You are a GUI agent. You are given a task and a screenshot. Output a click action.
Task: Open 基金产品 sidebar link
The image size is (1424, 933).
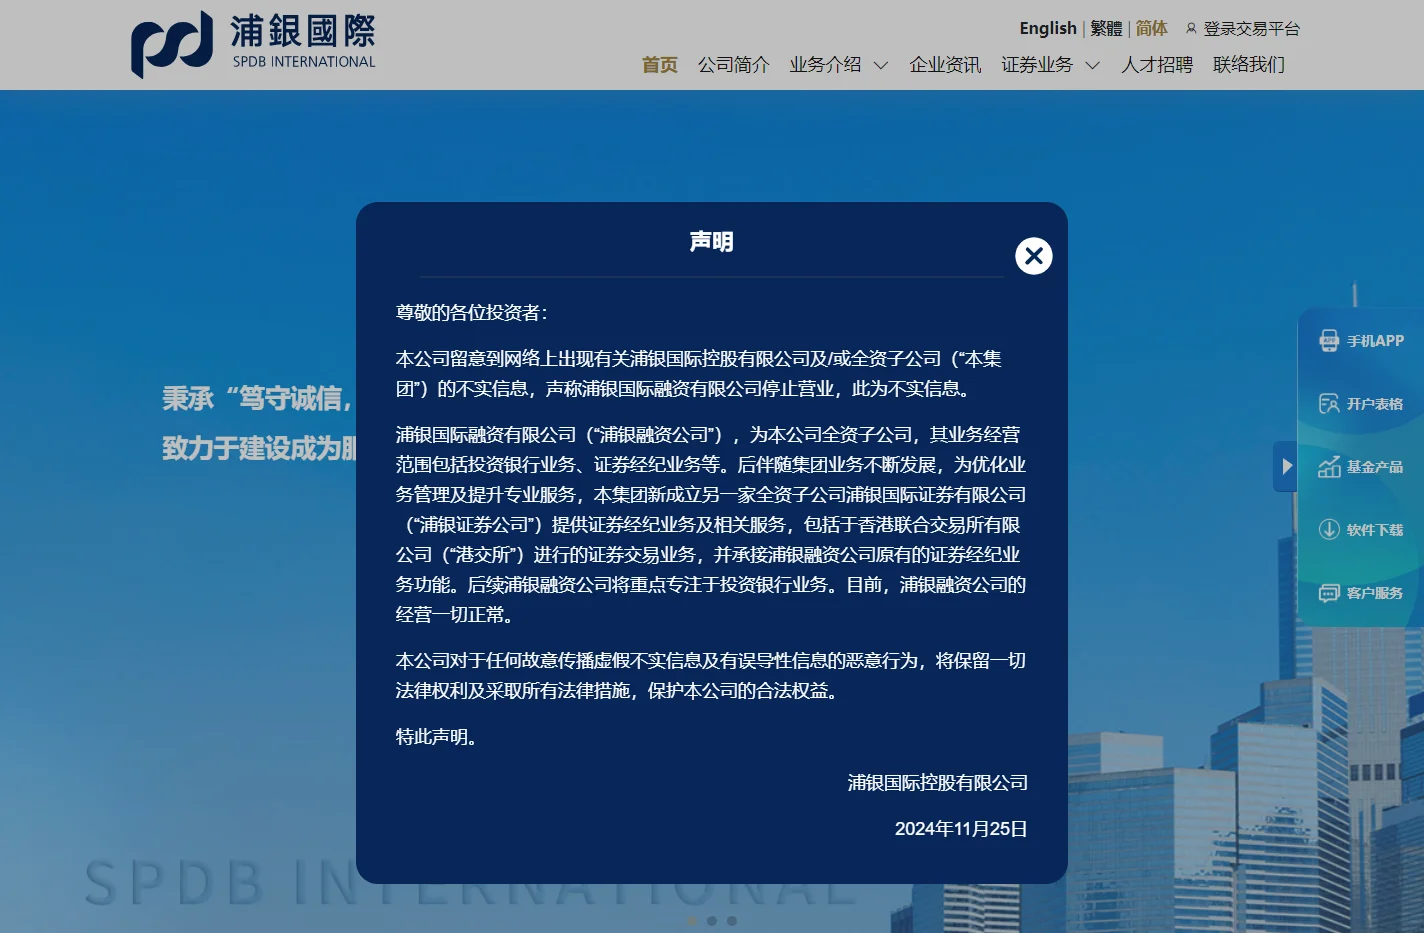point(1375,467)
